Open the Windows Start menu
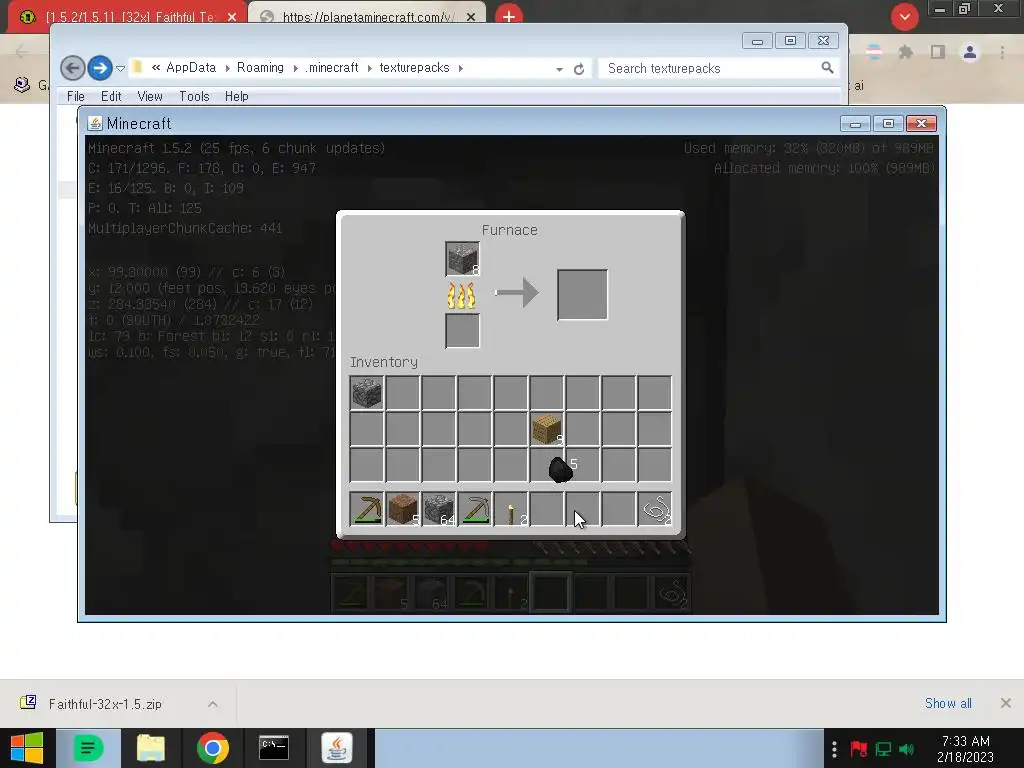Viewport: 1024px width, 768px height. [x=26, y=748]
